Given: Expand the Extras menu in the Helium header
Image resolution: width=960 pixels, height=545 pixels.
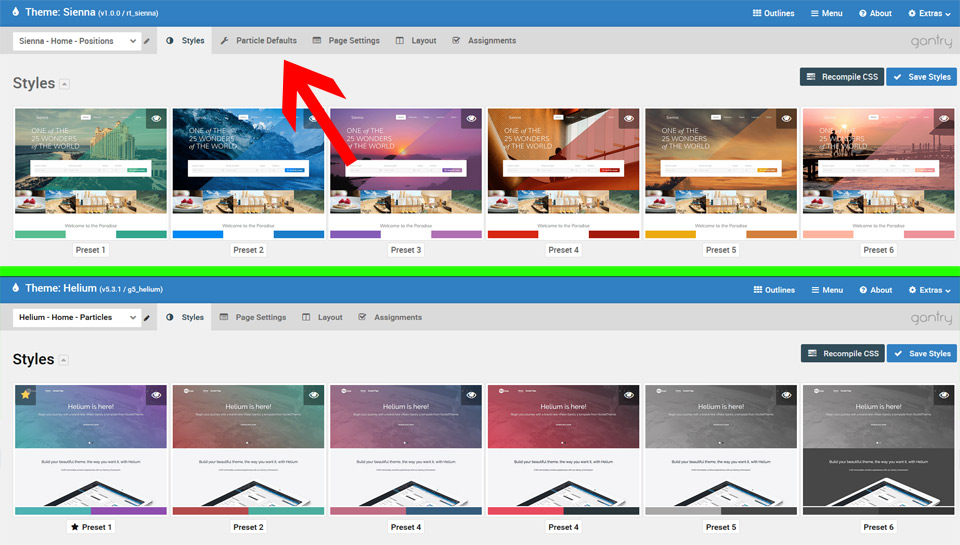Looking at the screenshot, I should [929, 290].
